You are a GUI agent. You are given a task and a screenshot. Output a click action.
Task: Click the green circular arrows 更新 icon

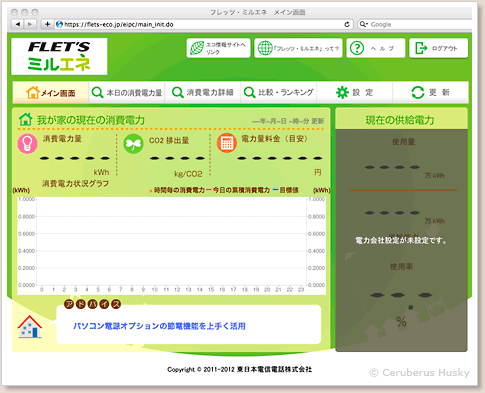[418, 92]
